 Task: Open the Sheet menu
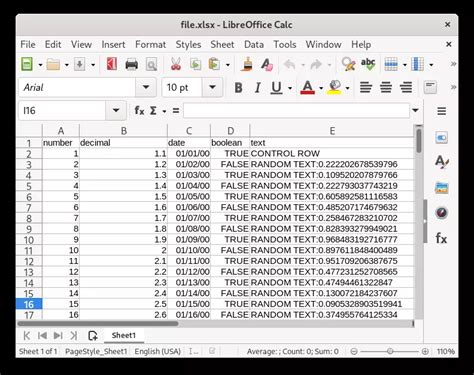coord(222,44)
